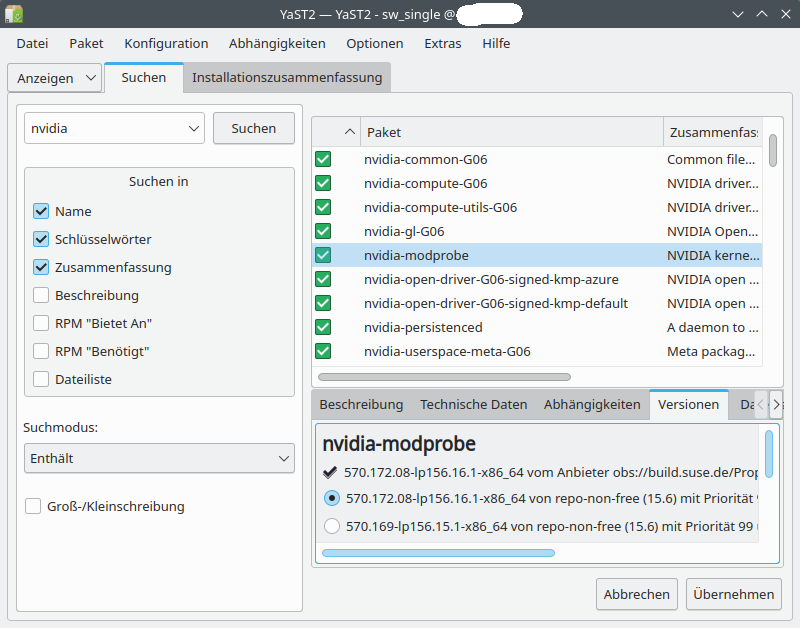Sort by the Paket column header
Viewport: 800px width, 628px height.
coord(512,132)
